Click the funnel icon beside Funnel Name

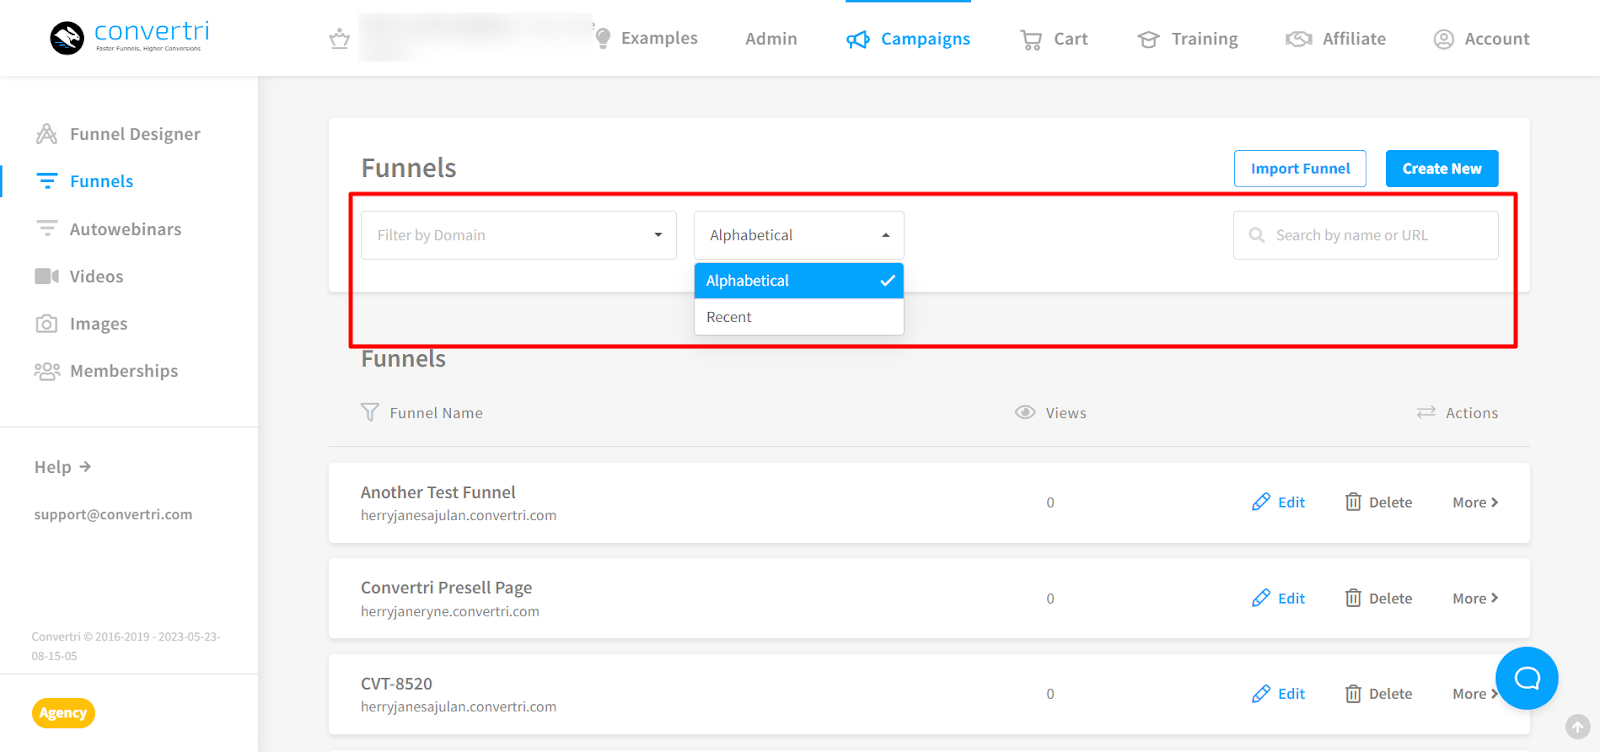[x=370, y=412]
